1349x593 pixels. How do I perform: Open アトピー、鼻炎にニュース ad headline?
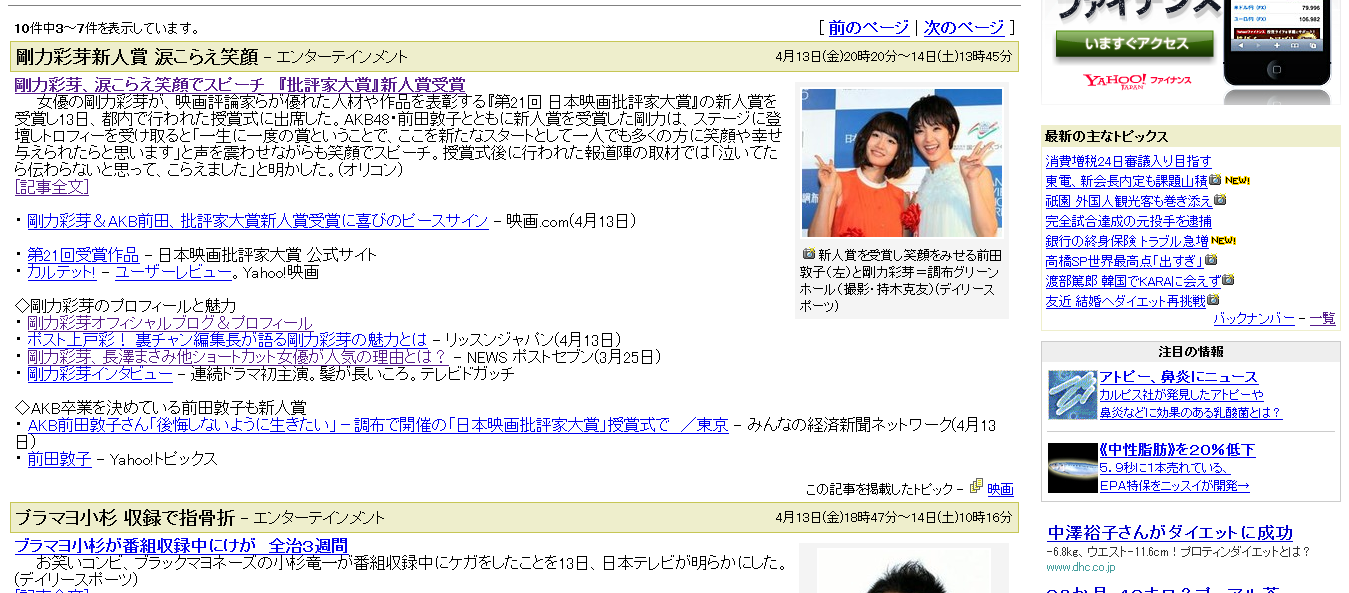pos(1178,377)
